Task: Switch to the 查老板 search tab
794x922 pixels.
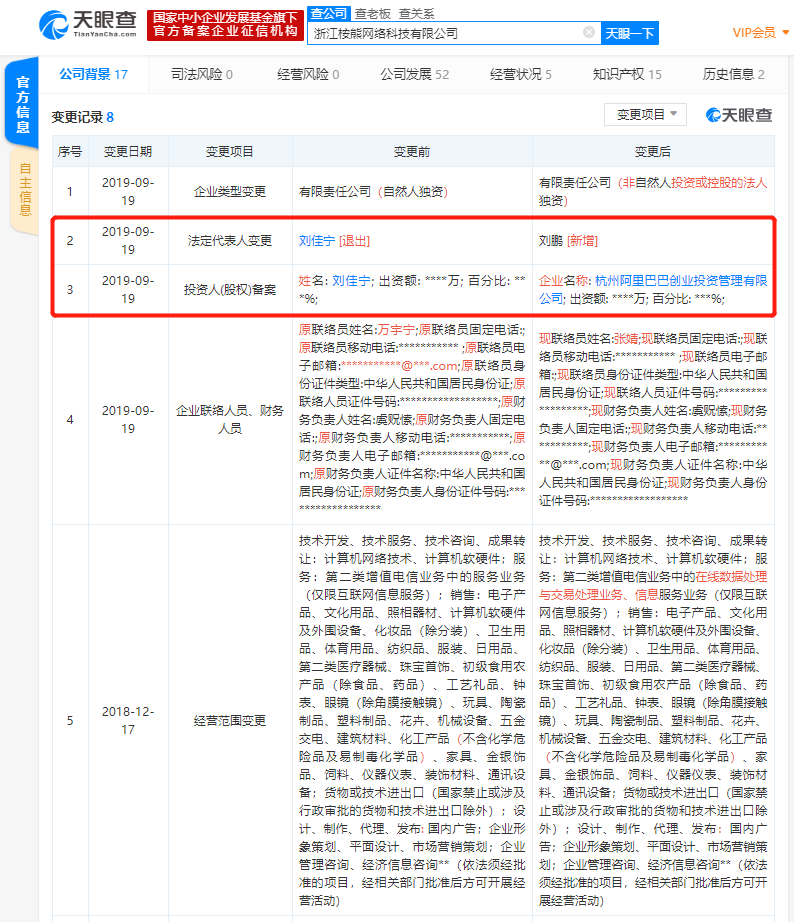Action: coord(373,14)
